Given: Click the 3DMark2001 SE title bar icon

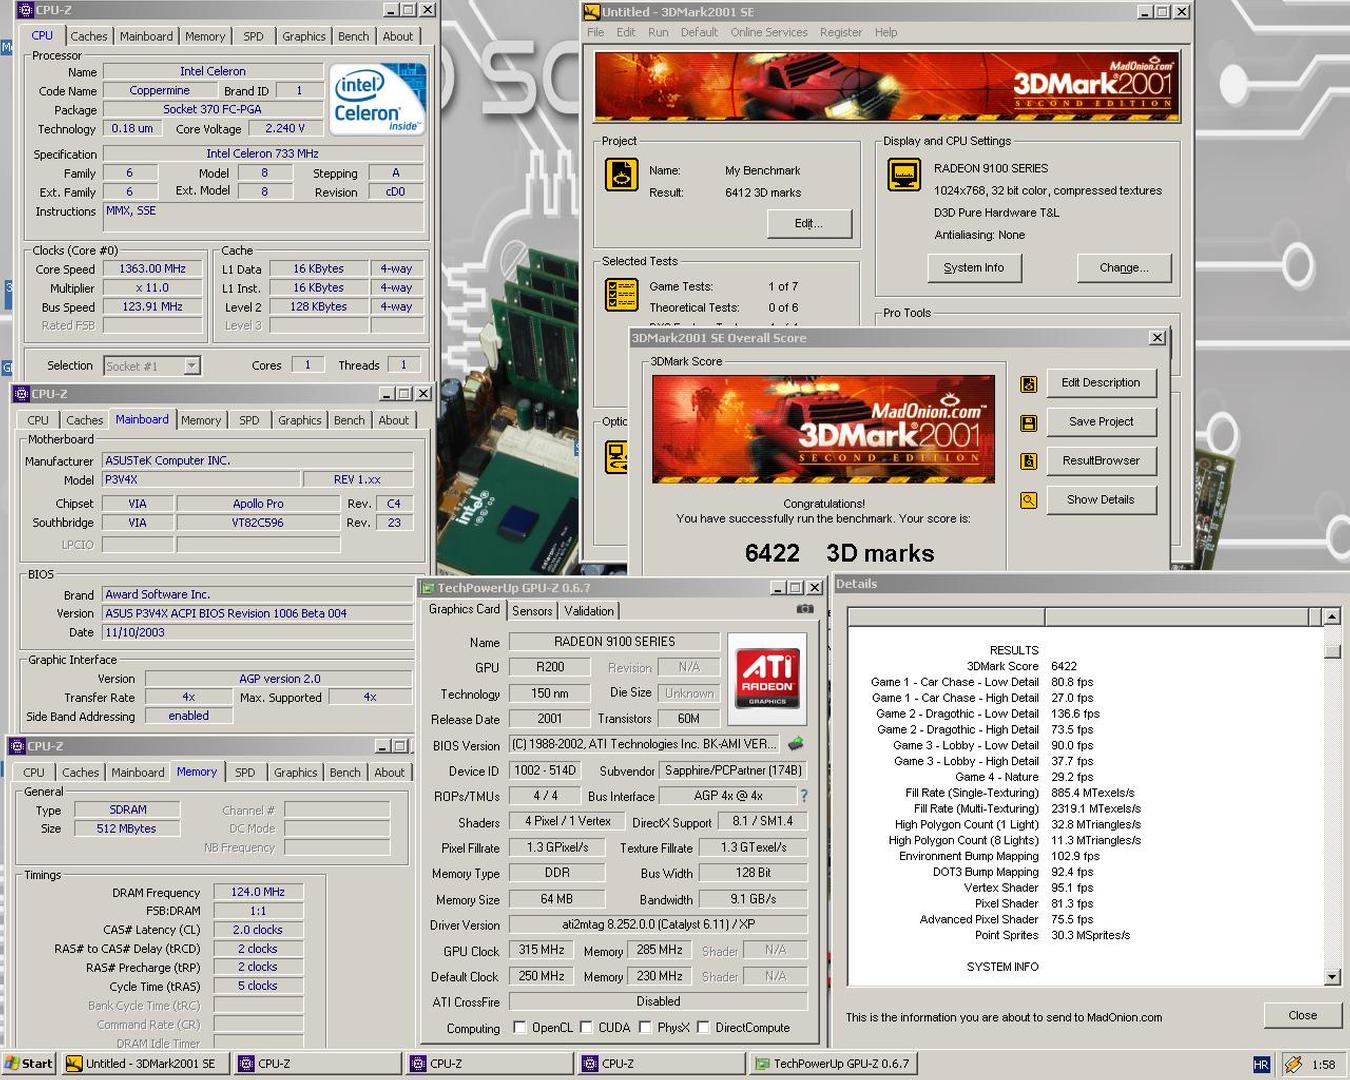Looking at the screenshot, I should point(592,12).
